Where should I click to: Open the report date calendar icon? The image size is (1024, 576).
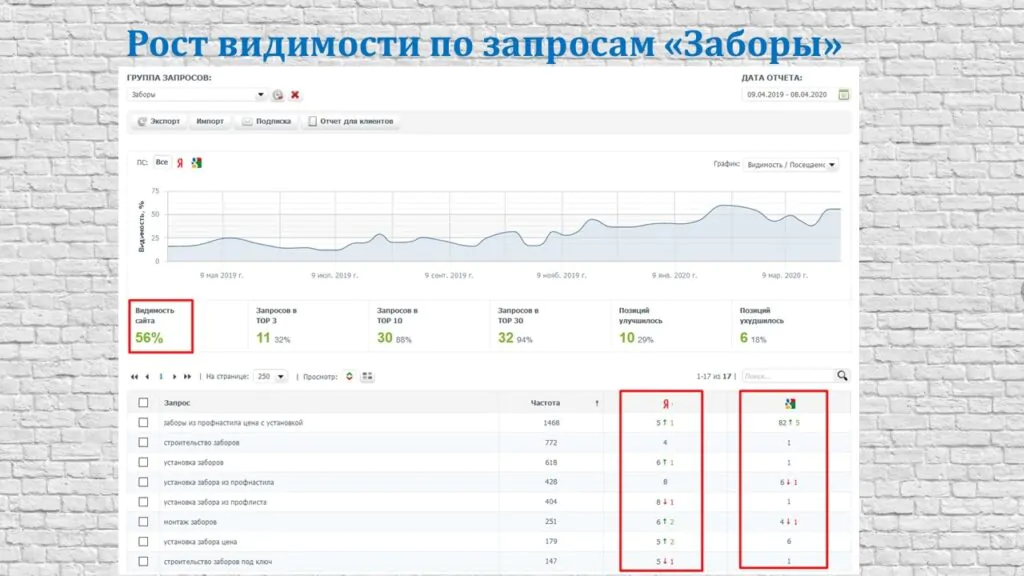tap(844, 95)
